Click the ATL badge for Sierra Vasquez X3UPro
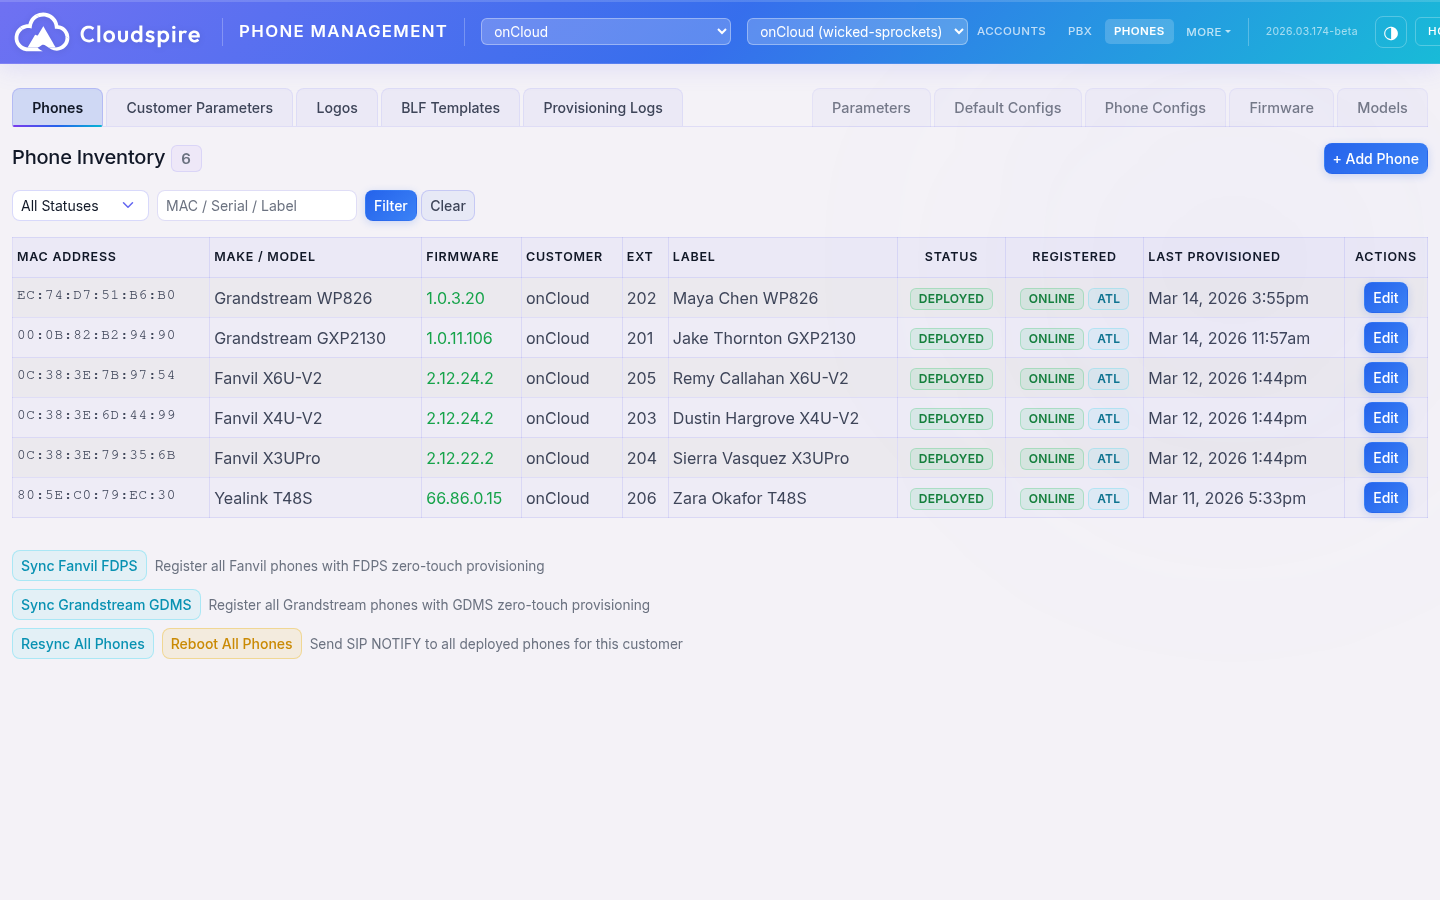Image resolution: width=1440 pixels, height=900 pixels. click(x=1108, y=458)
